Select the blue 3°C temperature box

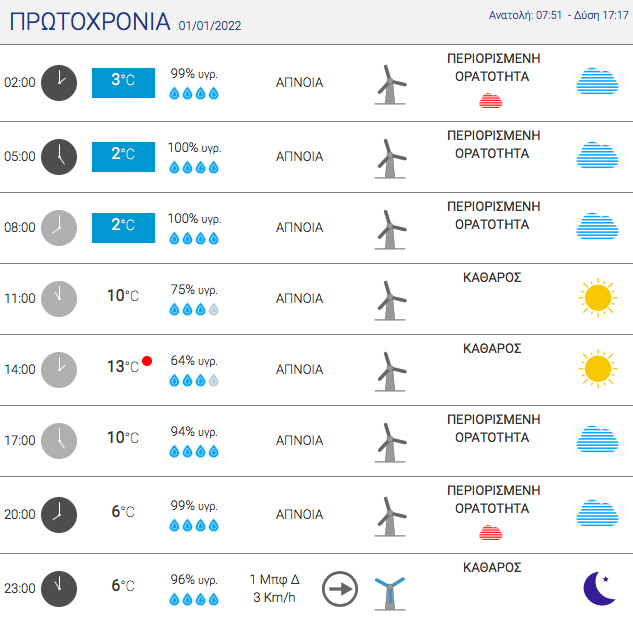point(124,83)
